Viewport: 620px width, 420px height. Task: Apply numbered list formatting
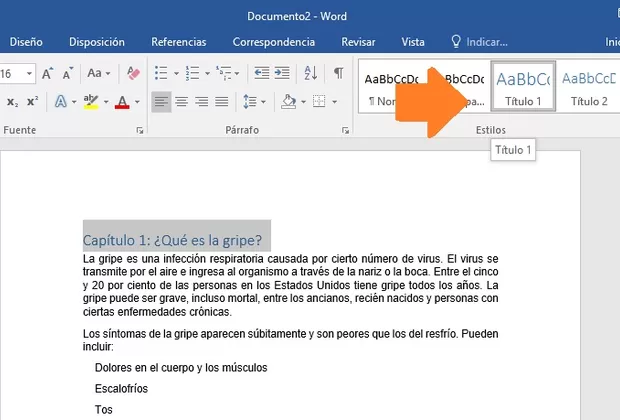(x=193, y=73)
